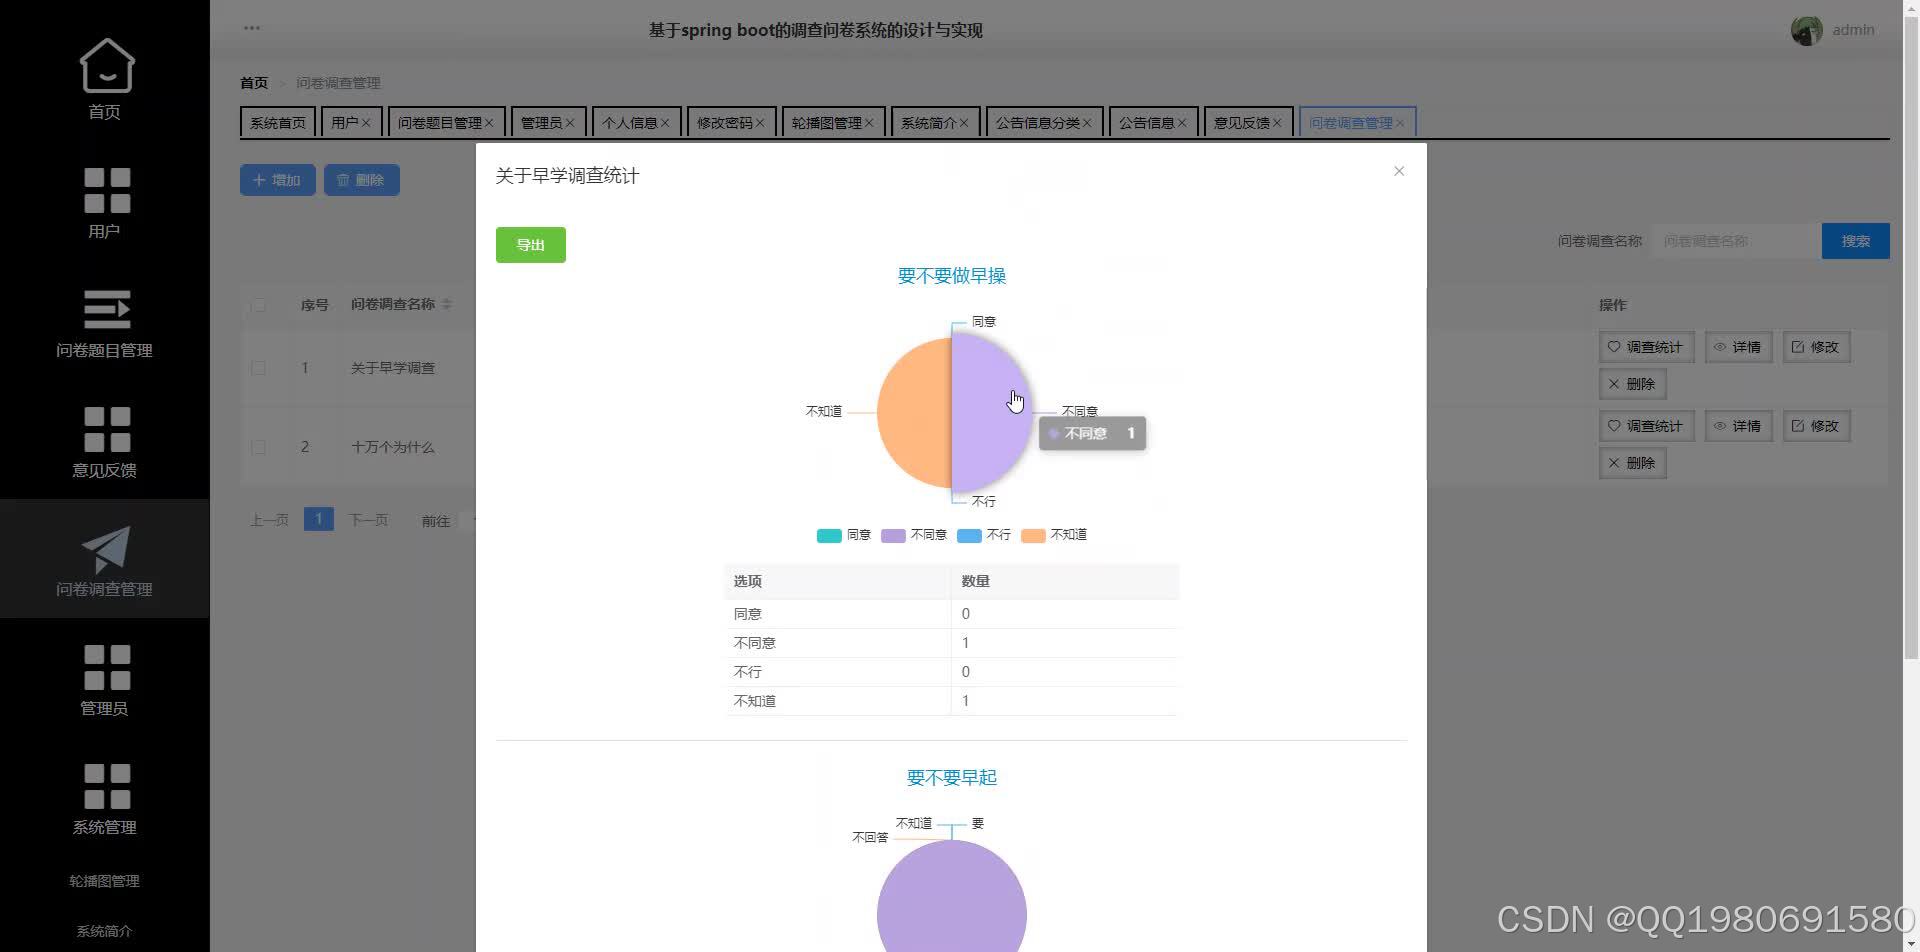
Task: Open 问卷调查管理 paper plane icon
Action: pyautogui.click(x=106, y=548)
